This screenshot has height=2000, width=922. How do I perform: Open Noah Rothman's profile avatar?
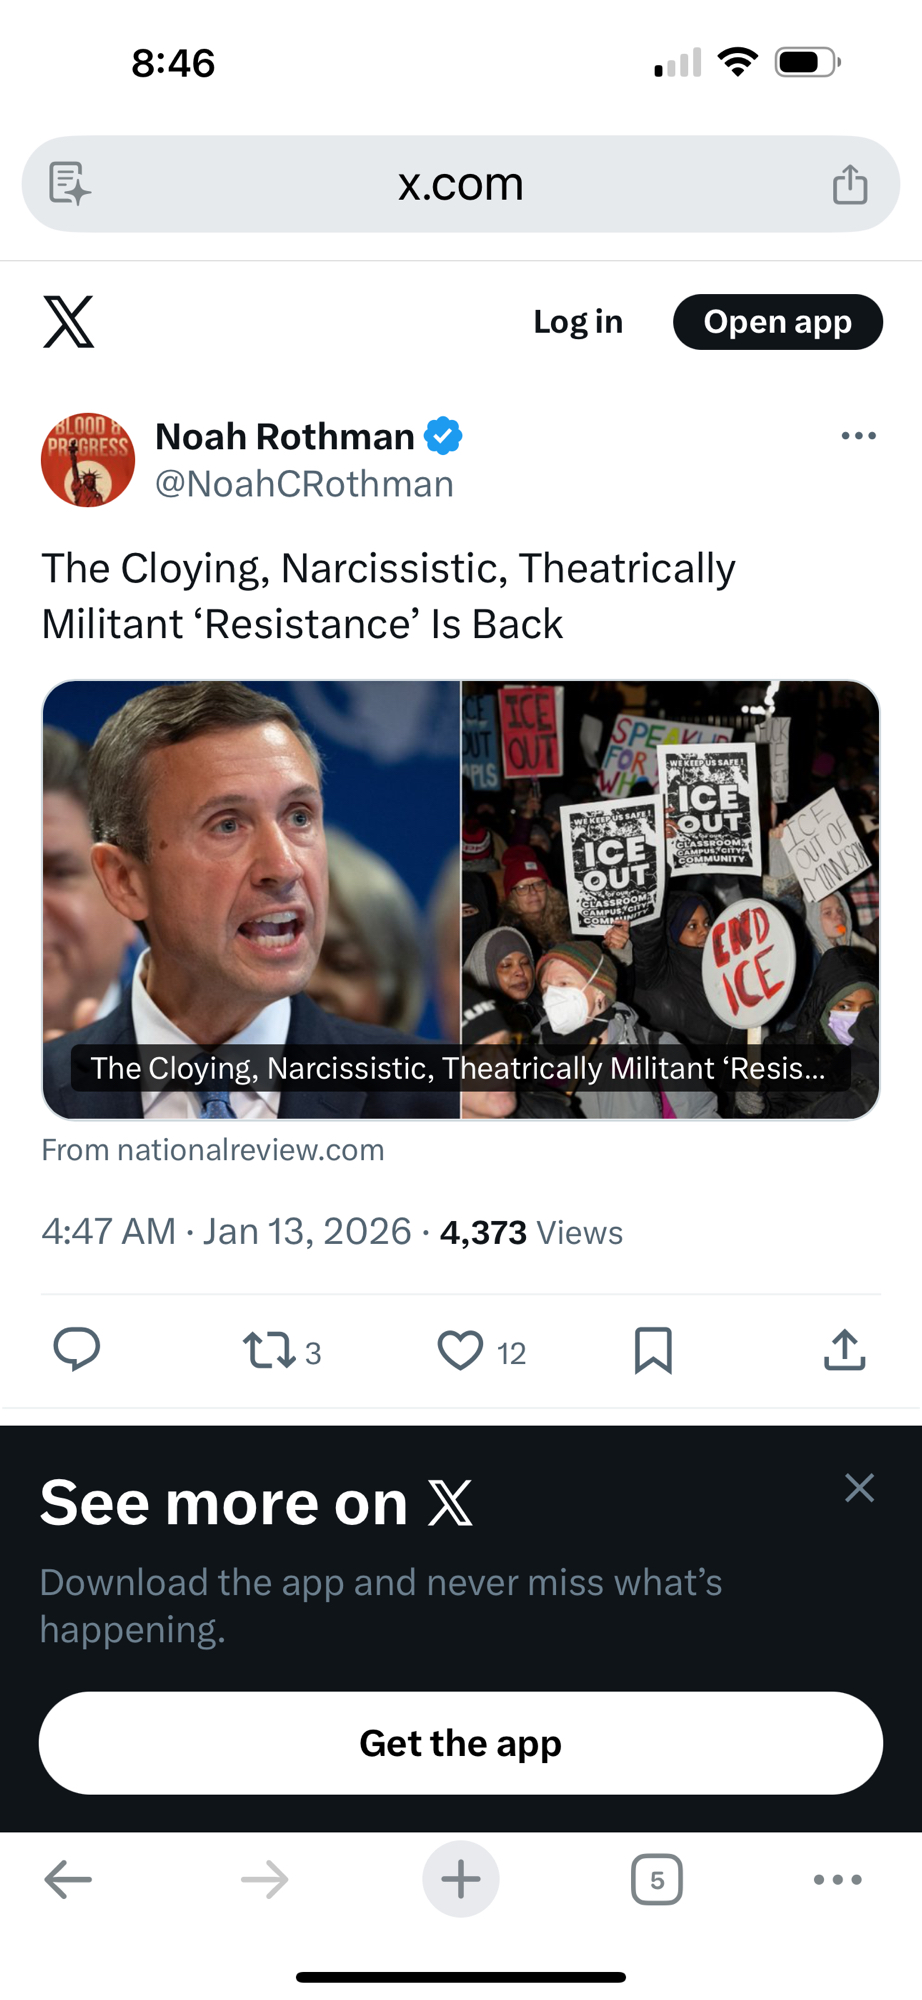[x=88, y=460]
